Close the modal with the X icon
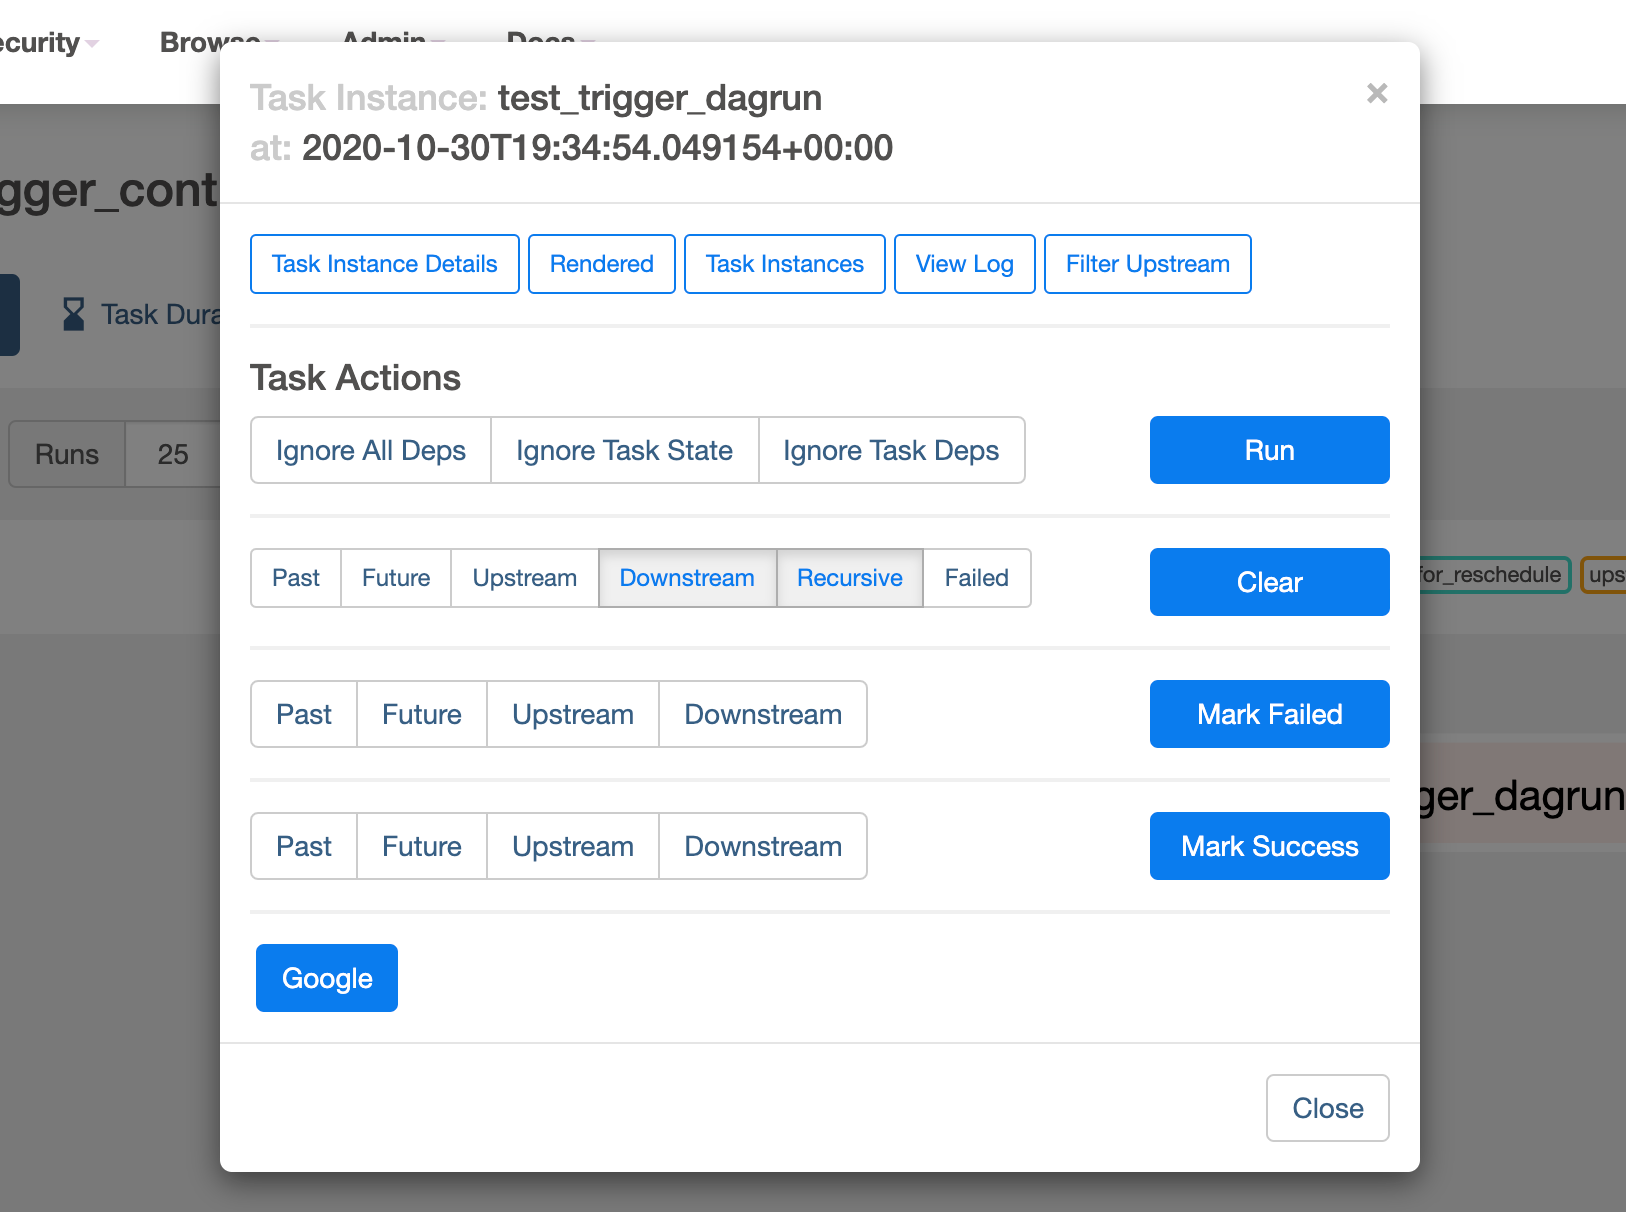The height and width of the screenshot is (1212, 1626). pyautogui.click(x=1377, y=93)
